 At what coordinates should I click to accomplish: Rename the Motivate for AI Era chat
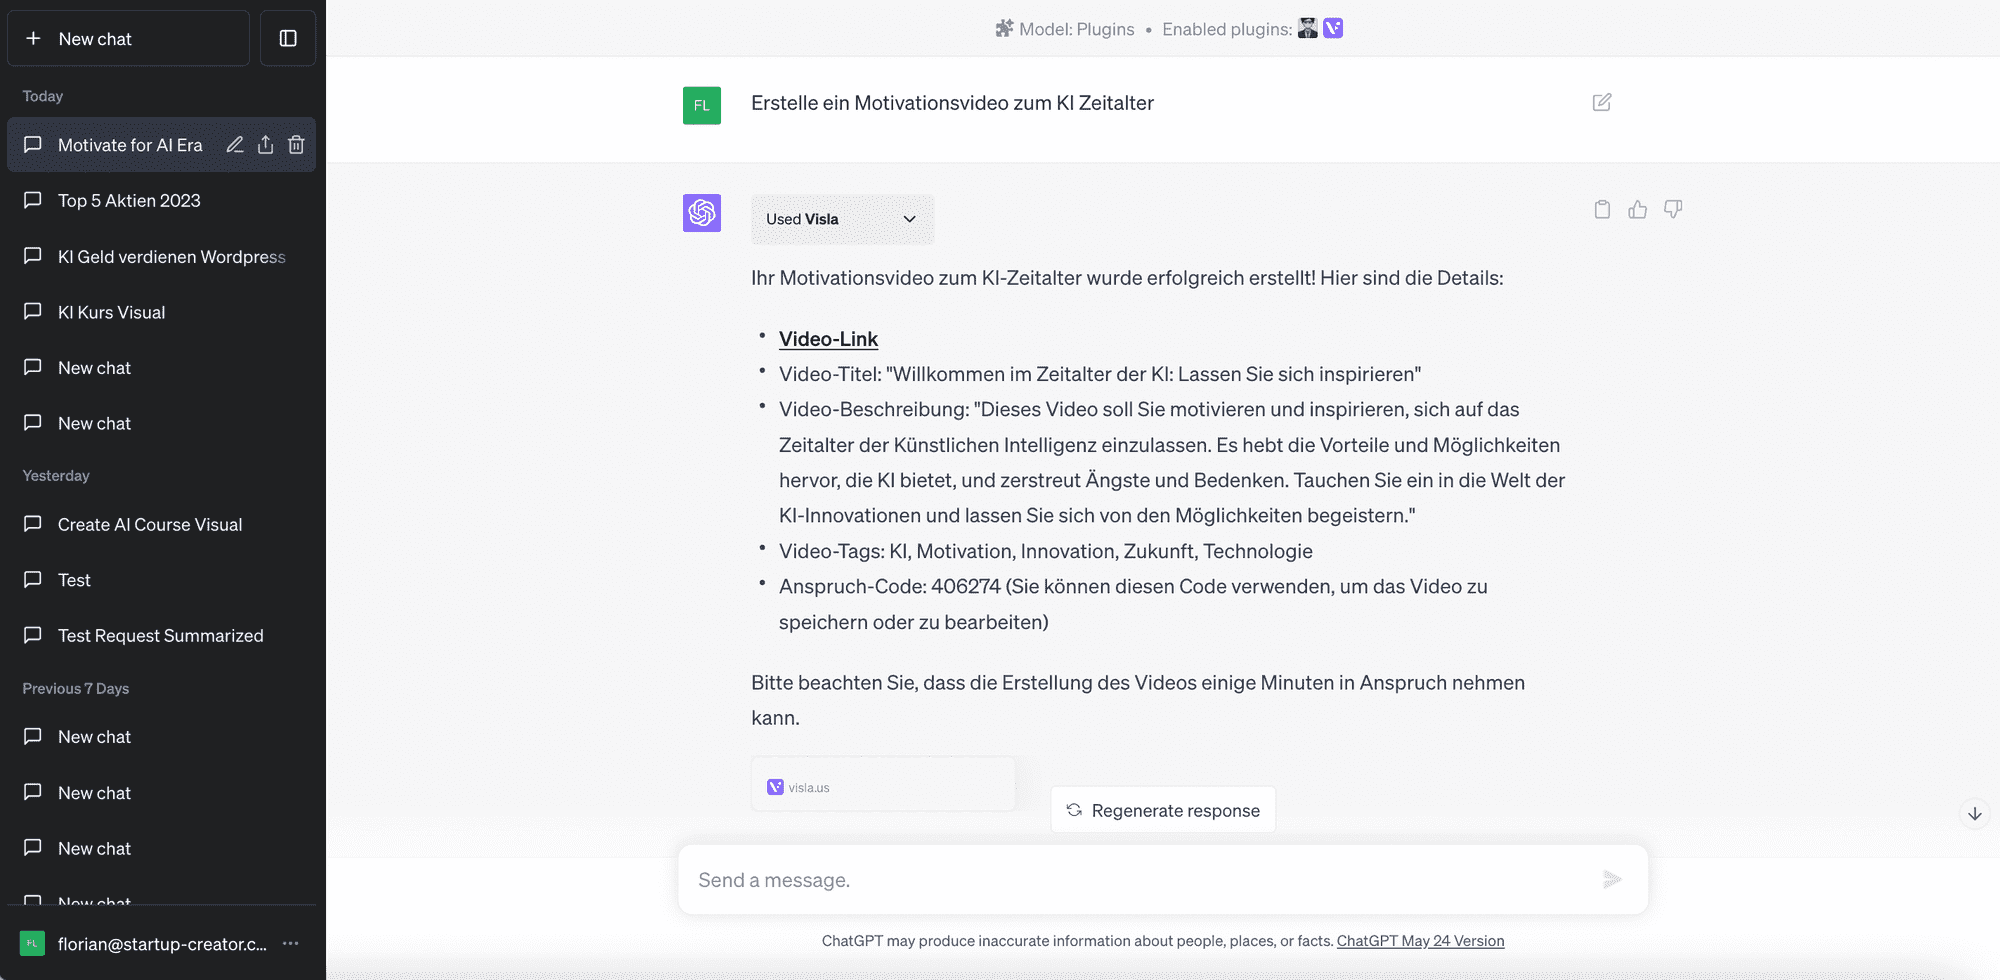click(235, 145)
